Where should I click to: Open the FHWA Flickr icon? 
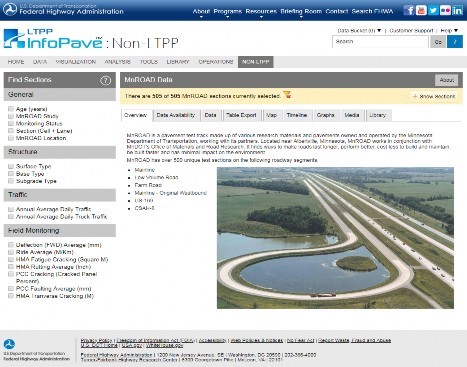445,10
